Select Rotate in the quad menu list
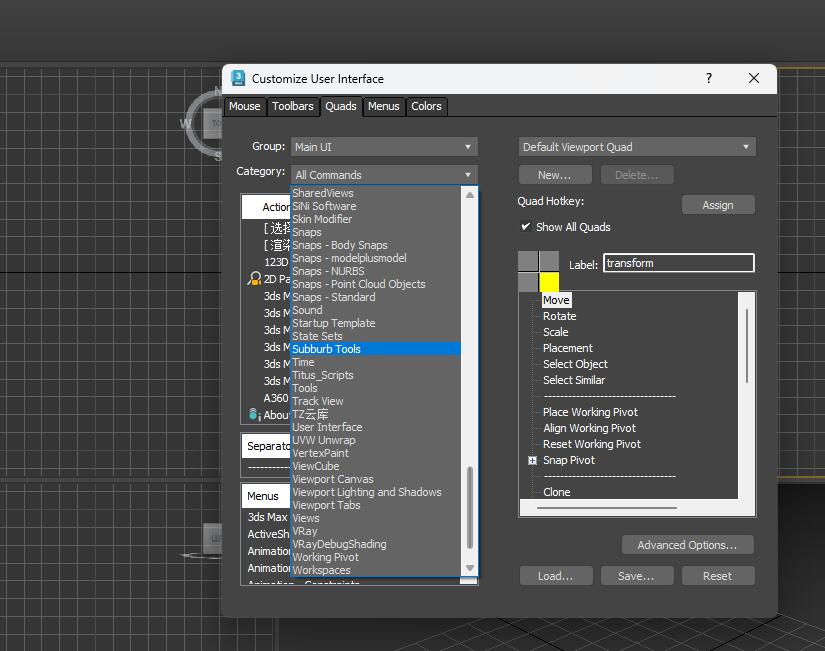Screen dimensions: 825x651 point(559,316)
